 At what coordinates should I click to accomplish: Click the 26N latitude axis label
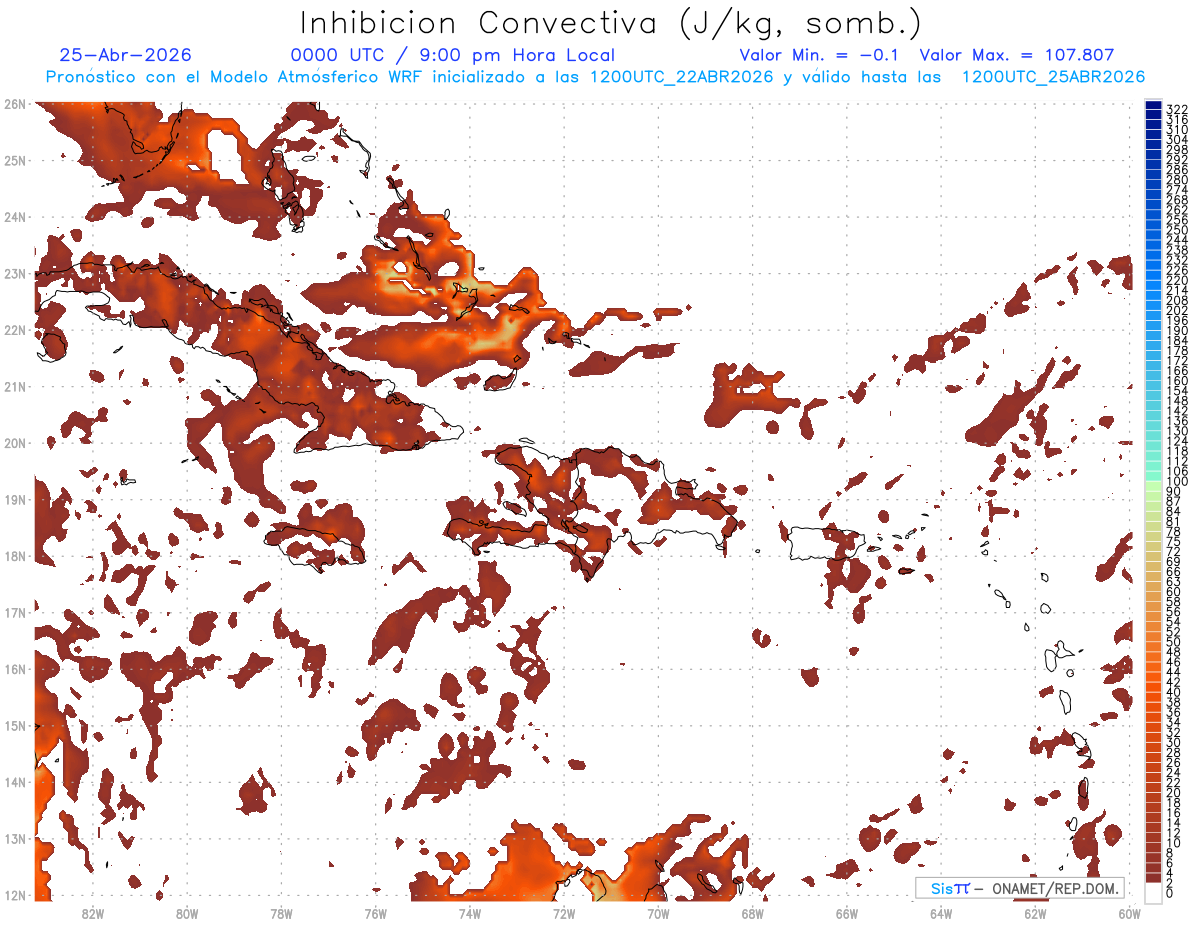[14, 104]
